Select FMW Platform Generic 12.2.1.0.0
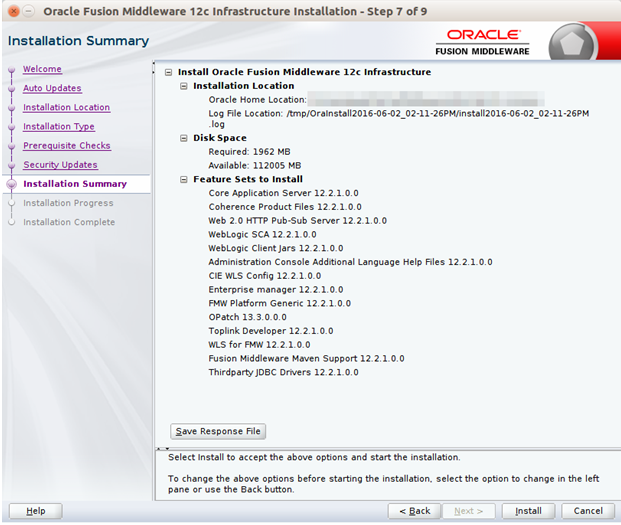 (280, 303)
